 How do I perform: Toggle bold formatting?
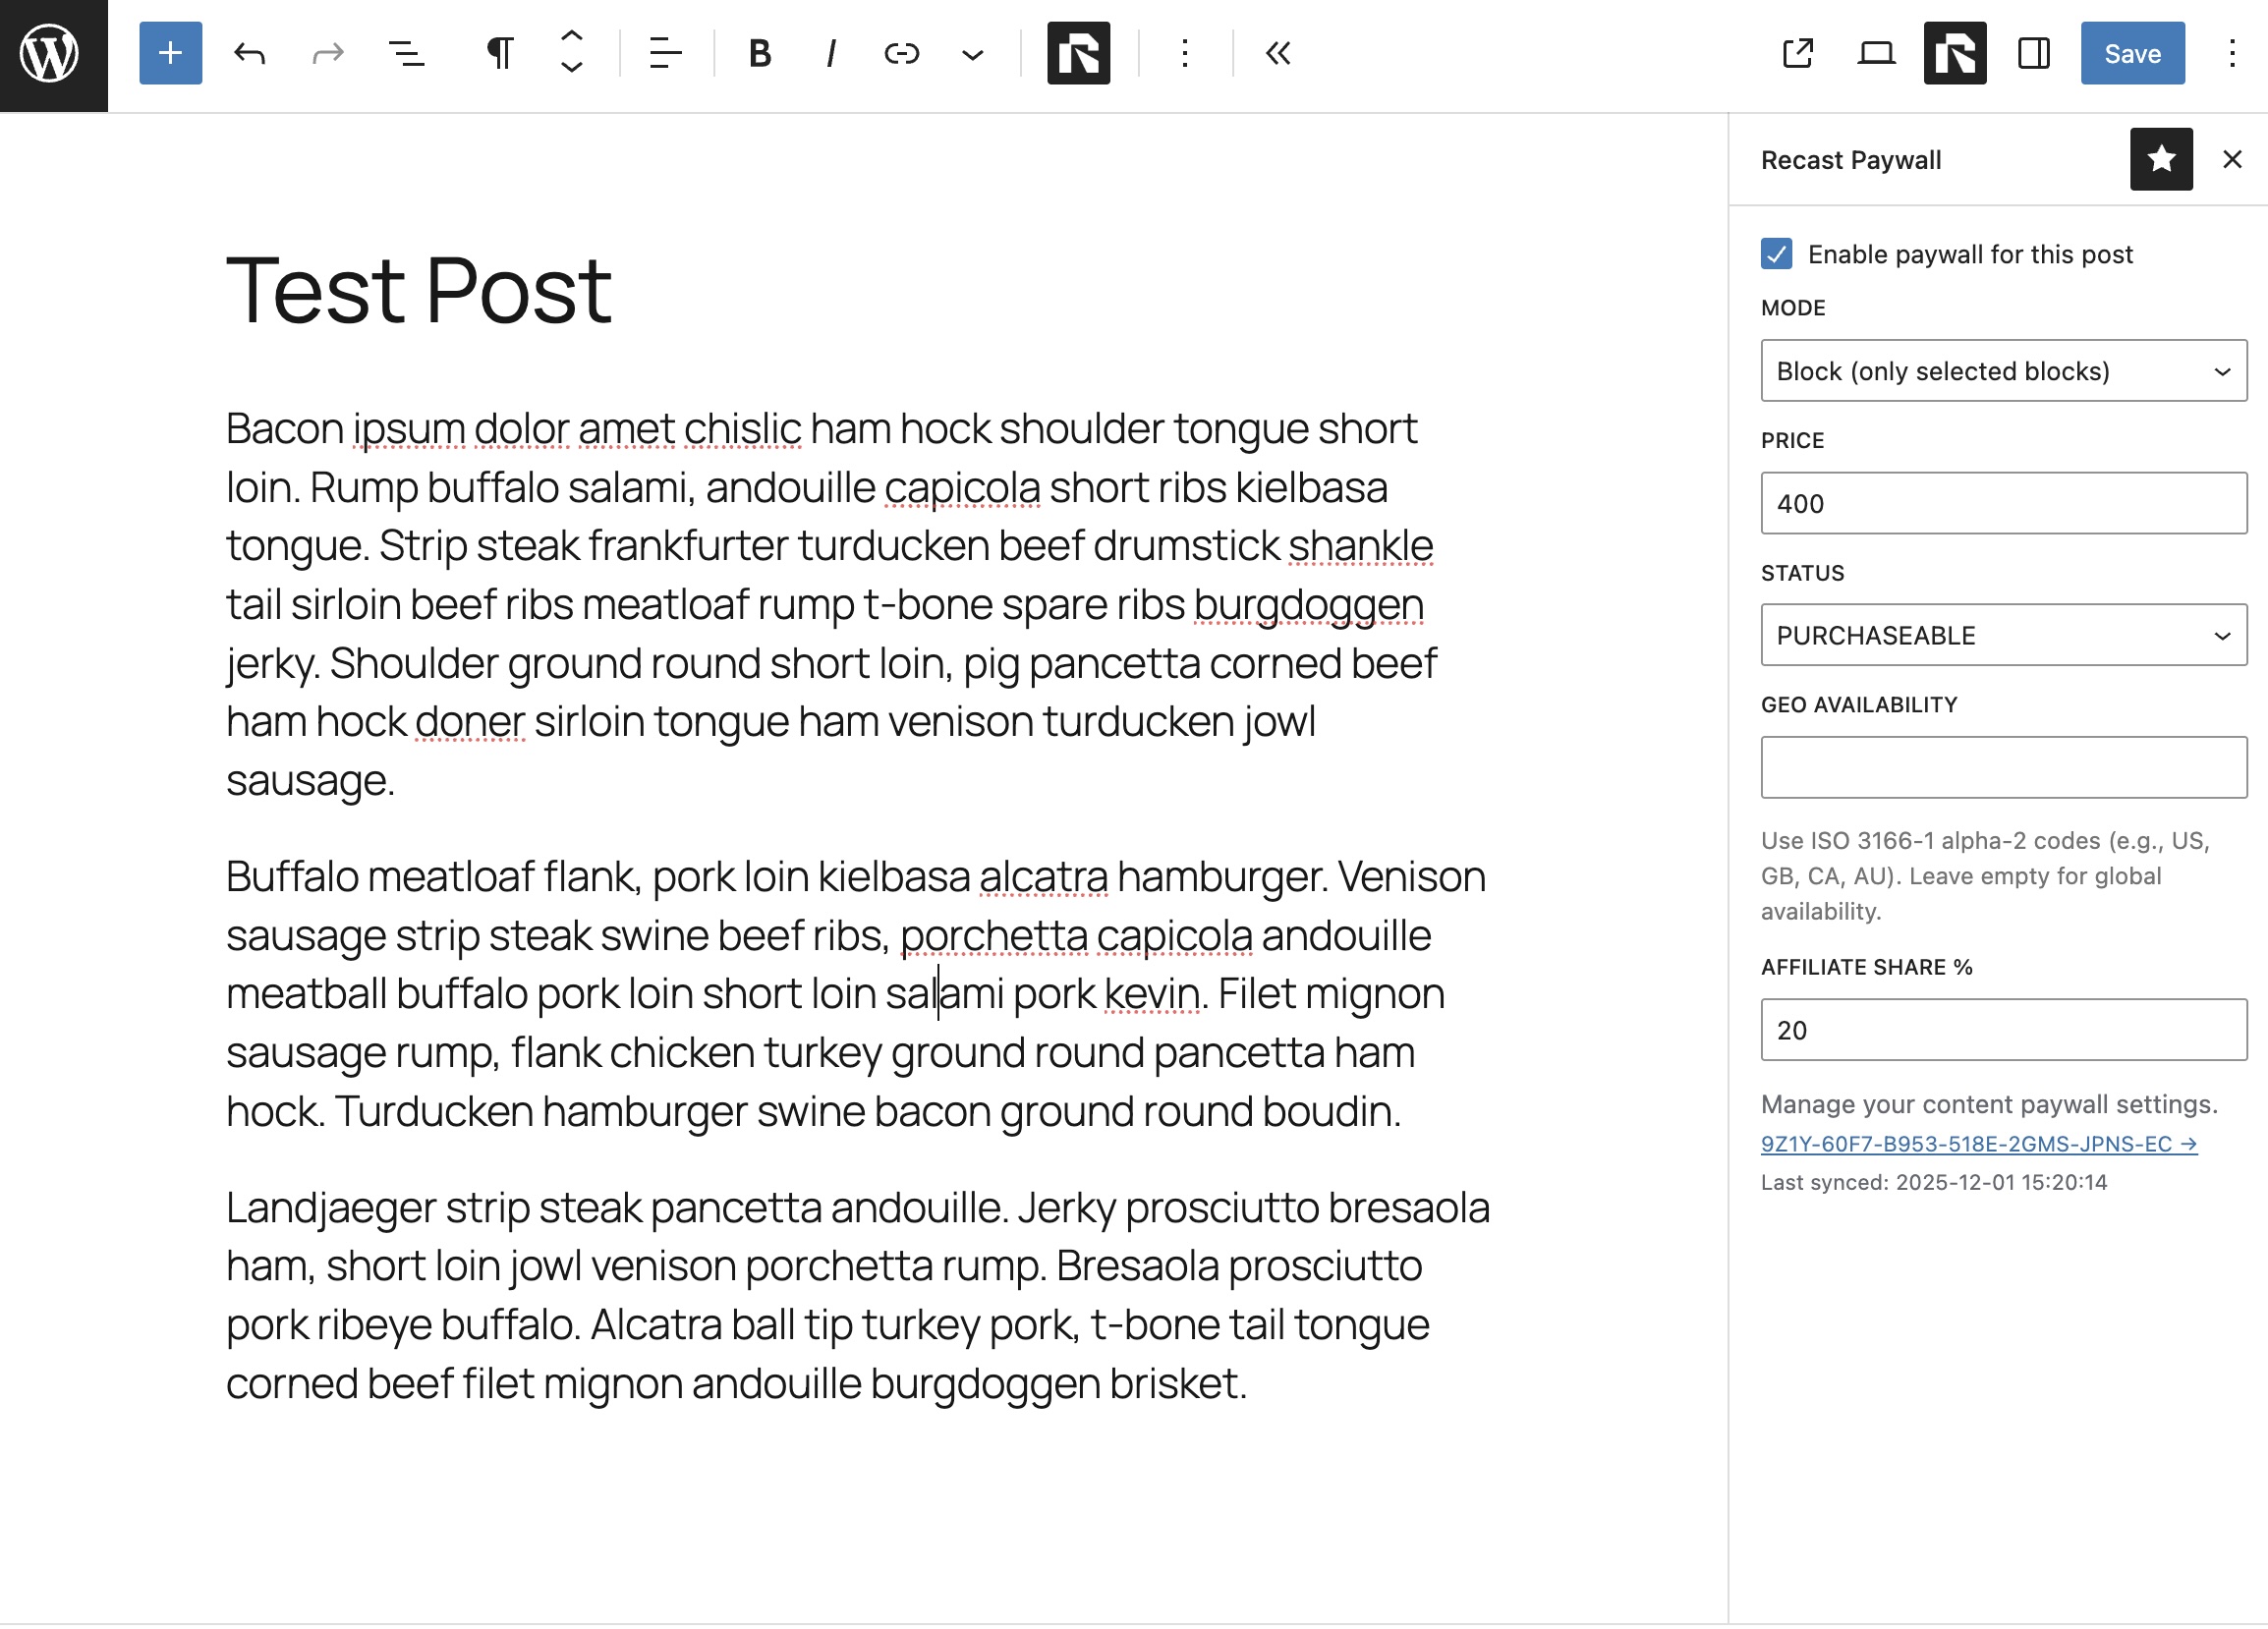tap(760, 54)
